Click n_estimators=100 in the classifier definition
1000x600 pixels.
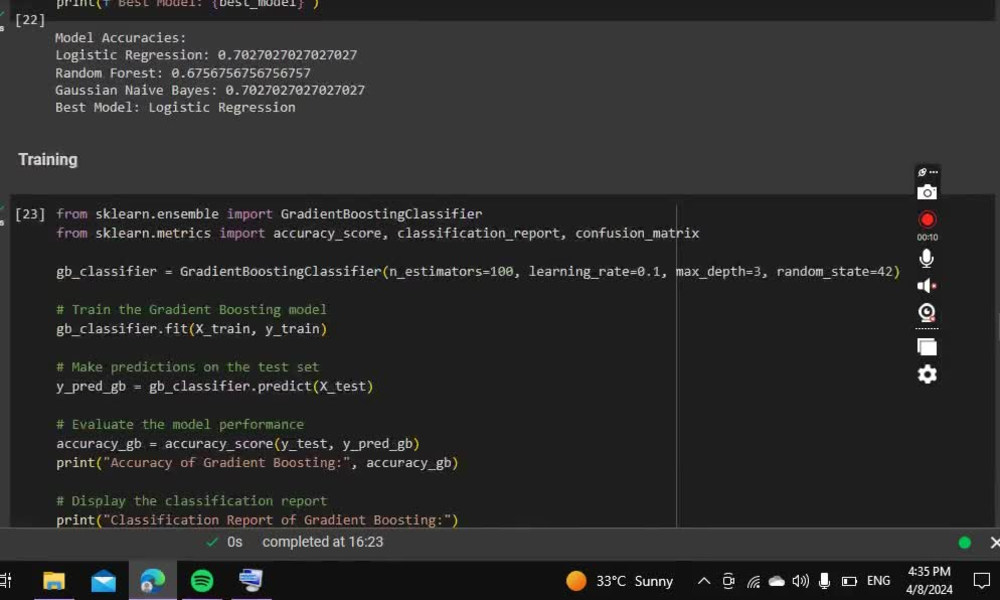[x=451, y=271]
